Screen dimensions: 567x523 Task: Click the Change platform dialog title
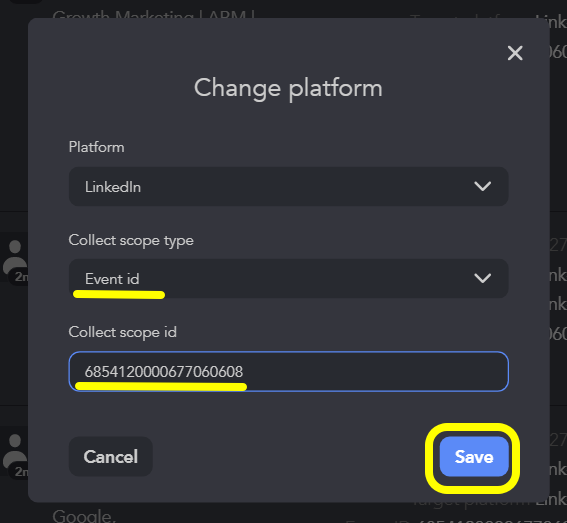[x=288, y=88]
